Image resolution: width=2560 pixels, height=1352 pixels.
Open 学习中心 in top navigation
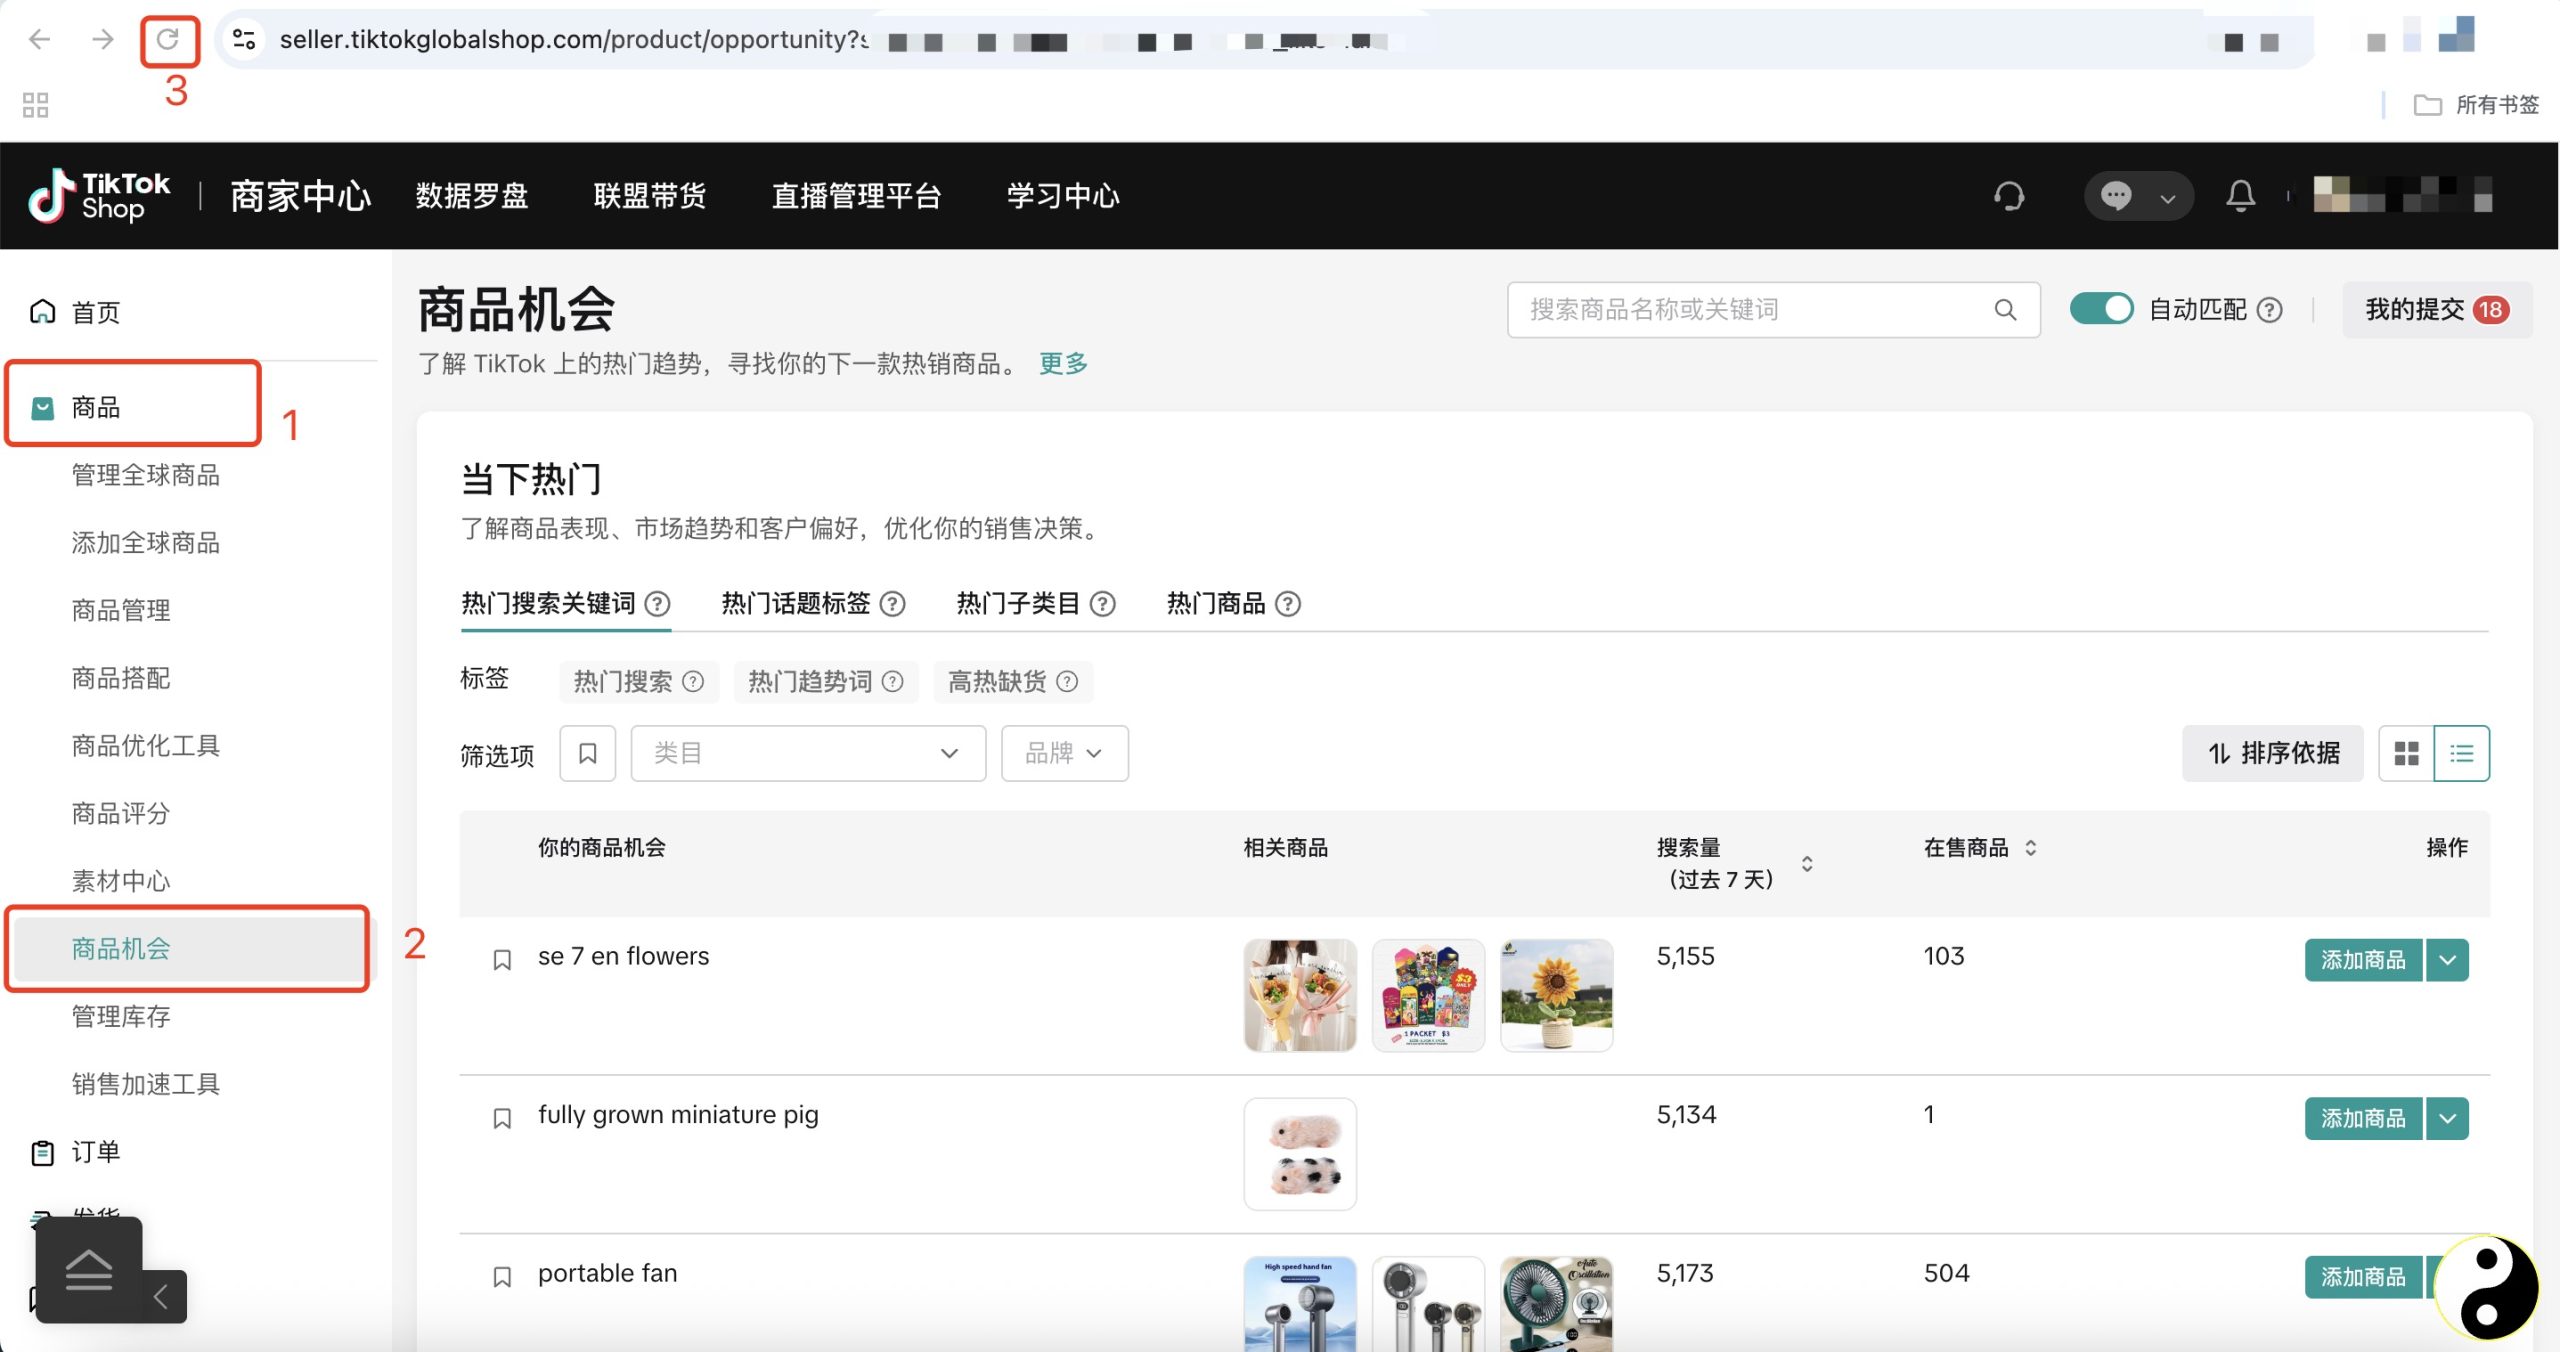click(x=1063, y=196)
